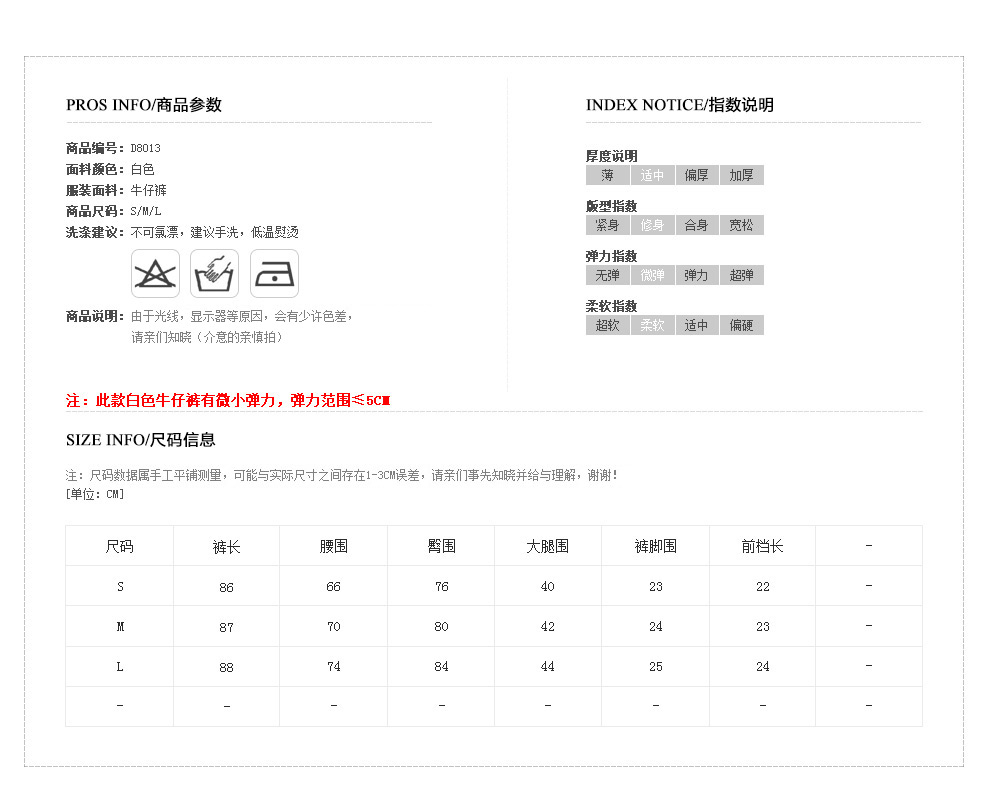Click pants length 87 in row M
Image resolution: width=988 pixels, height=808 pixels.
226,627
